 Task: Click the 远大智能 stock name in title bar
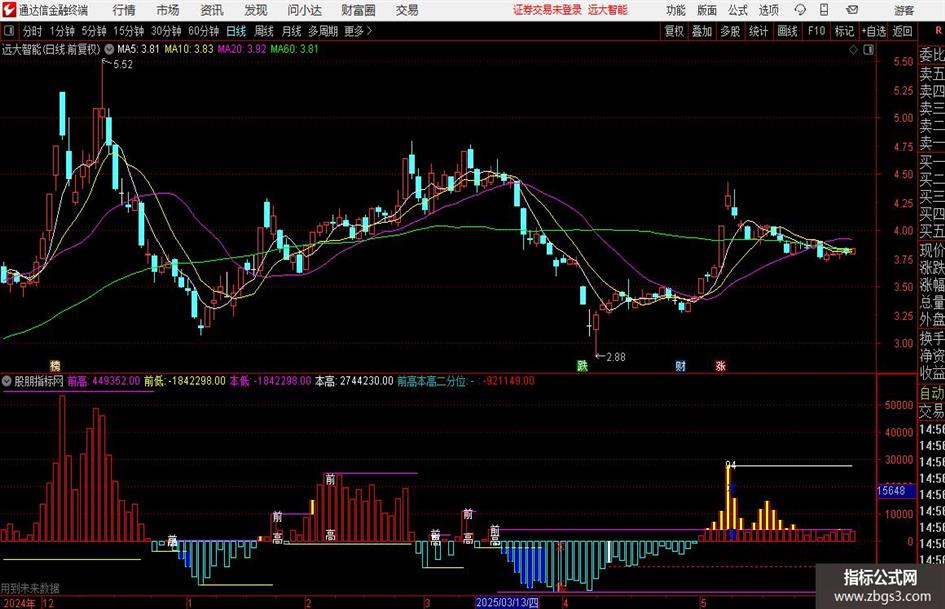coord(608,10)
